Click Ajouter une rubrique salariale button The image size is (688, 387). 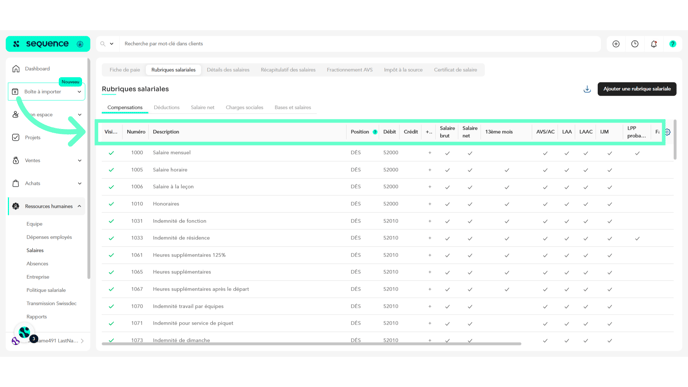pos(637,89)
